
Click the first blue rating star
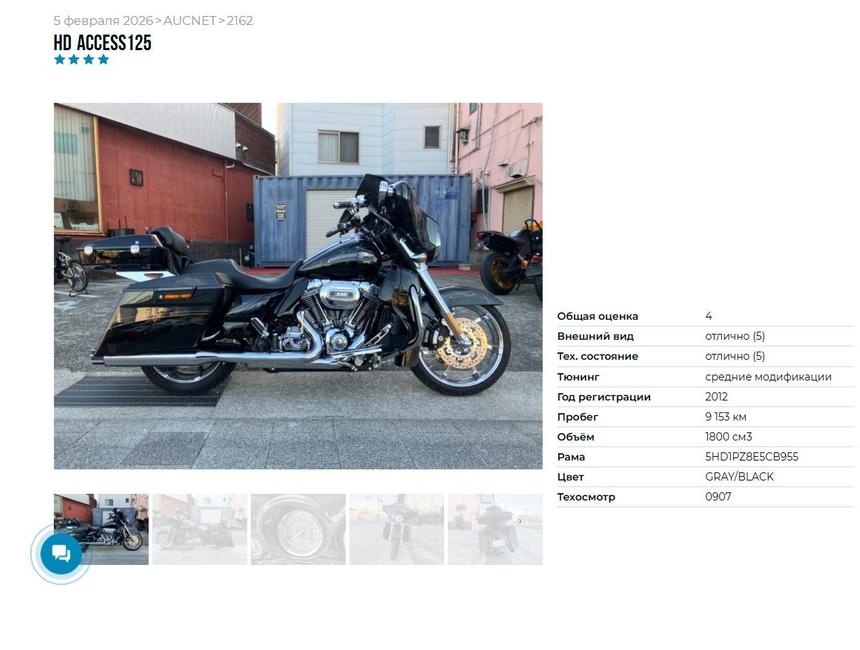click(59, 59)
